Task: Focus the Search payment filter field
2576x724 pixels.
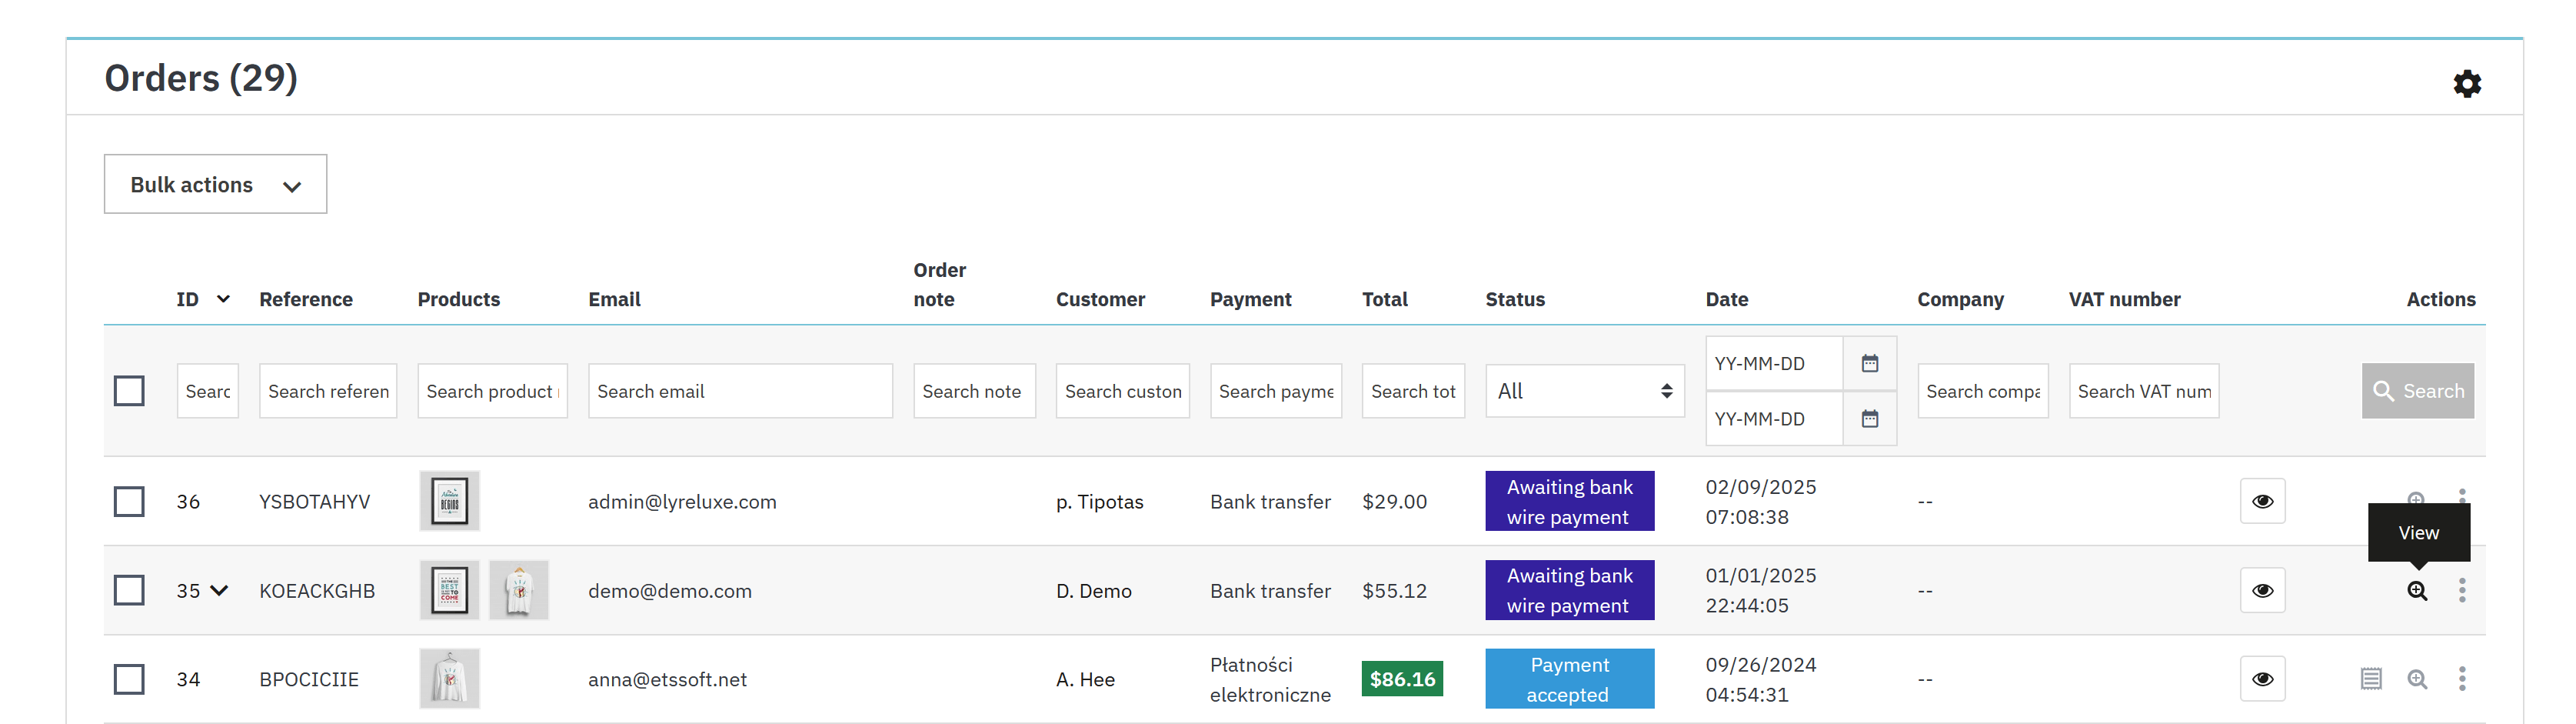Action: [x=1276, y=391]
